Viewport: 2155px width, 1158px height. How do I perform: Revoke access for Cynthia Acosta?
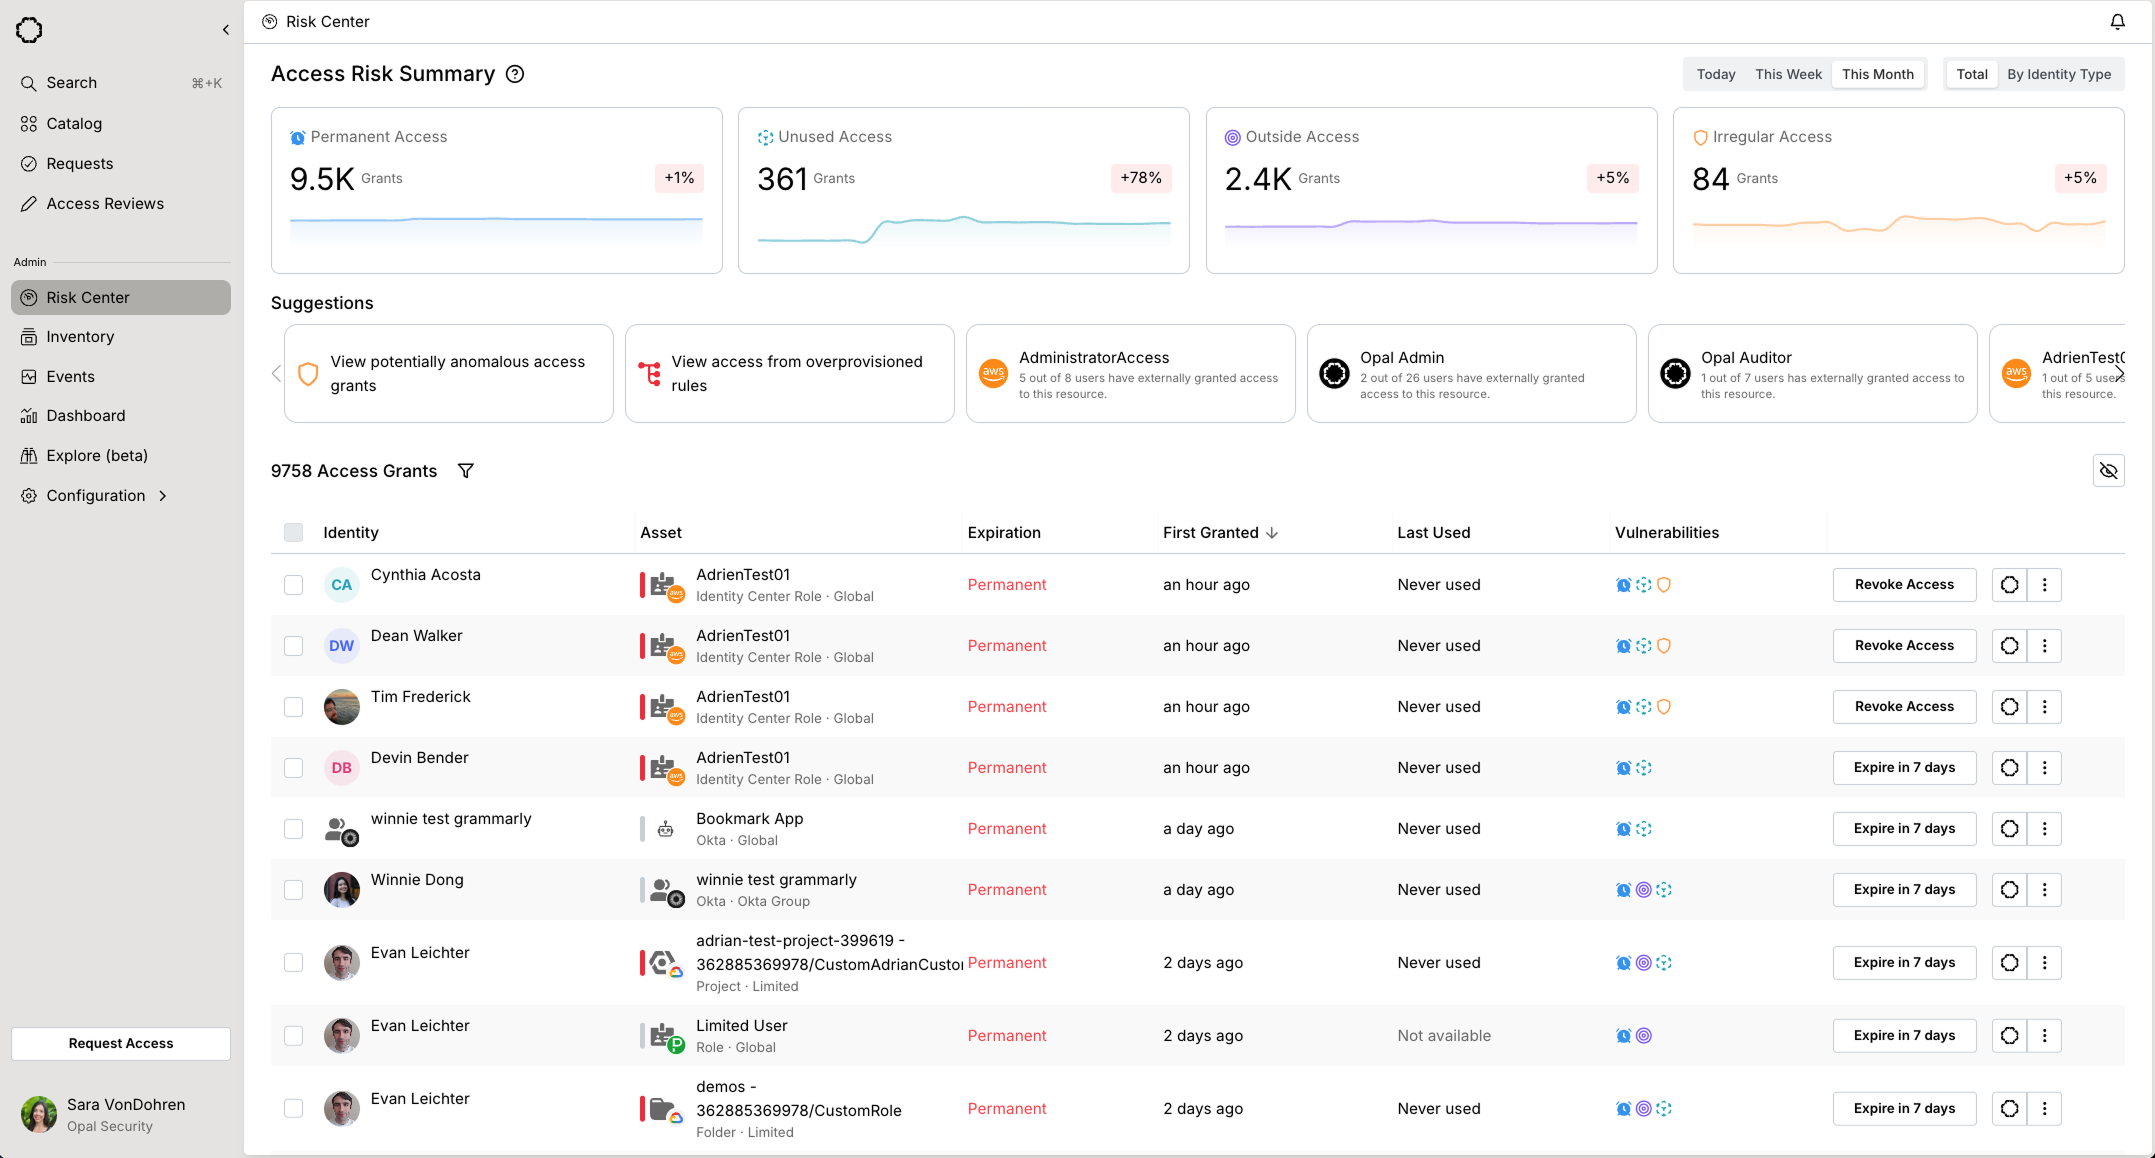[x=1903, y=585]
